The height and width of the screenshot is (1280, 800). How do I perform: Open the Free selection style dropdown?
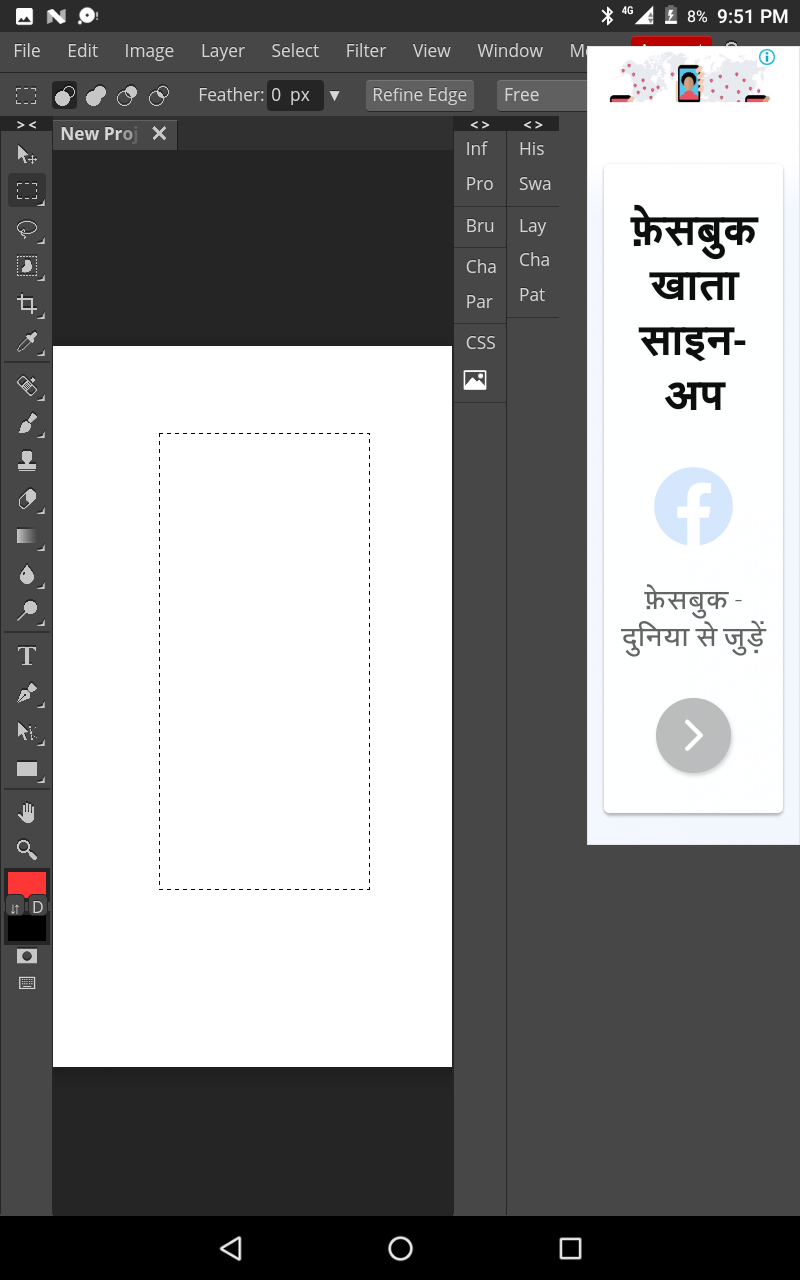coord(541,95)
